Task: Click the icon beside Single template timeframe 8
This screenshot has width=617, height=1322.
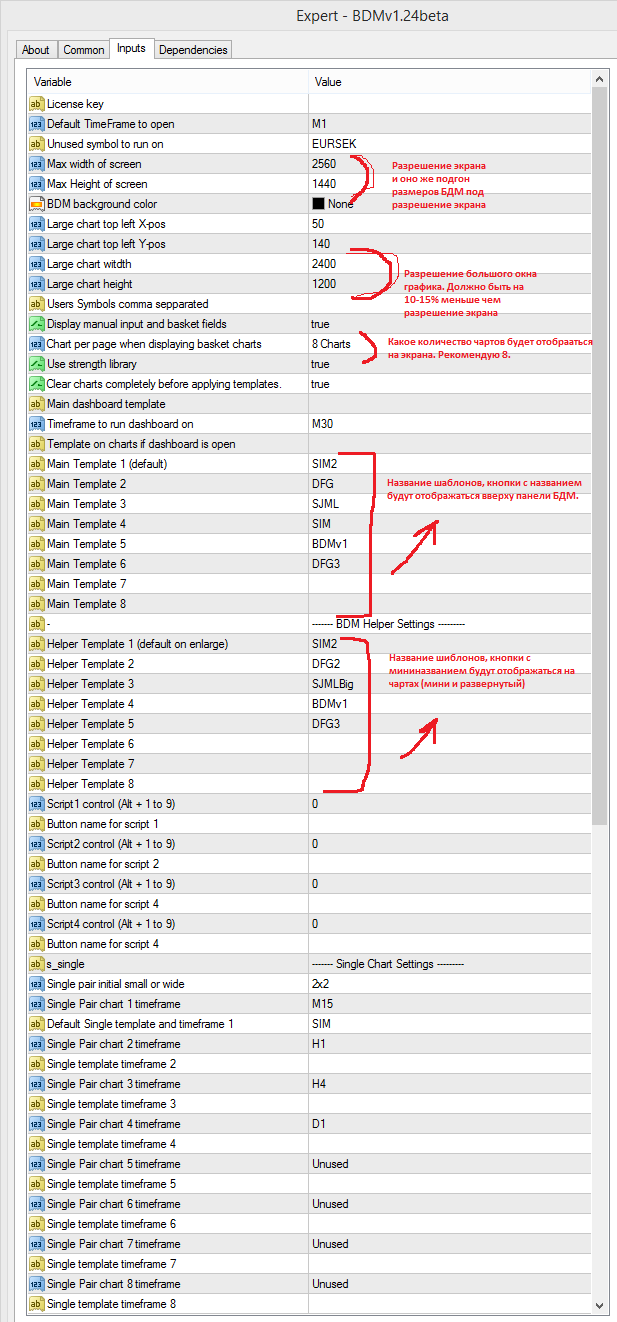Action: 36,1304
